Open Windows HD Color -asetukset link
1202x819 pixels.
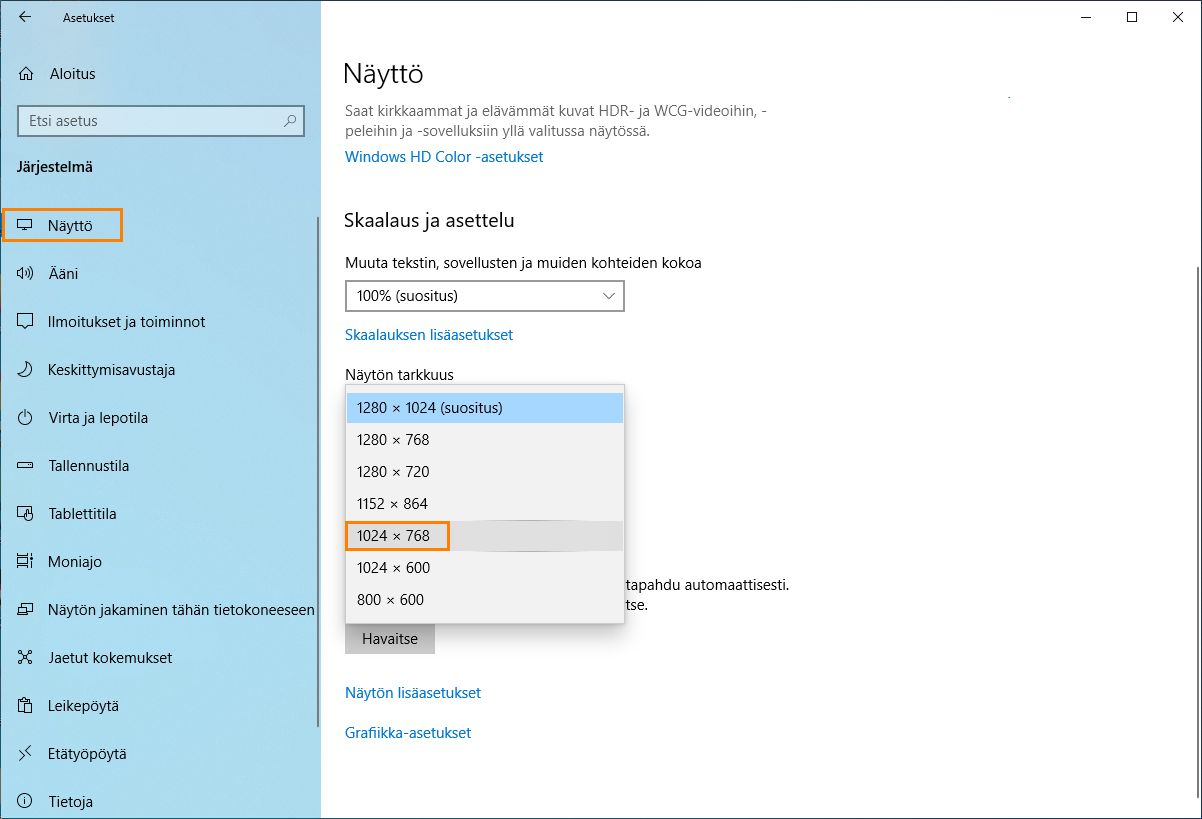point(444,157)
